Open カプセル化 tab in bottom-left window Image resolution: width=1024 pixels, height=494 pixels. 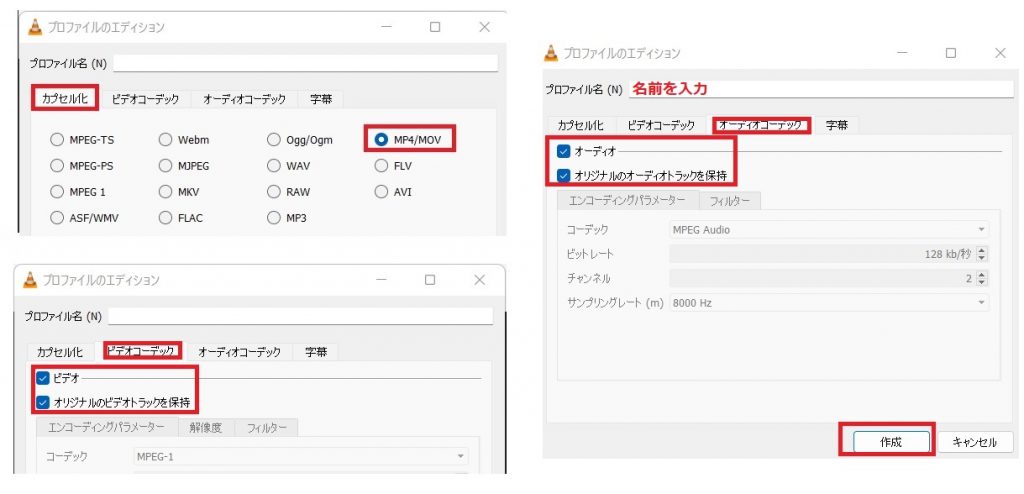pyautogui.click(x=60, y=352)
